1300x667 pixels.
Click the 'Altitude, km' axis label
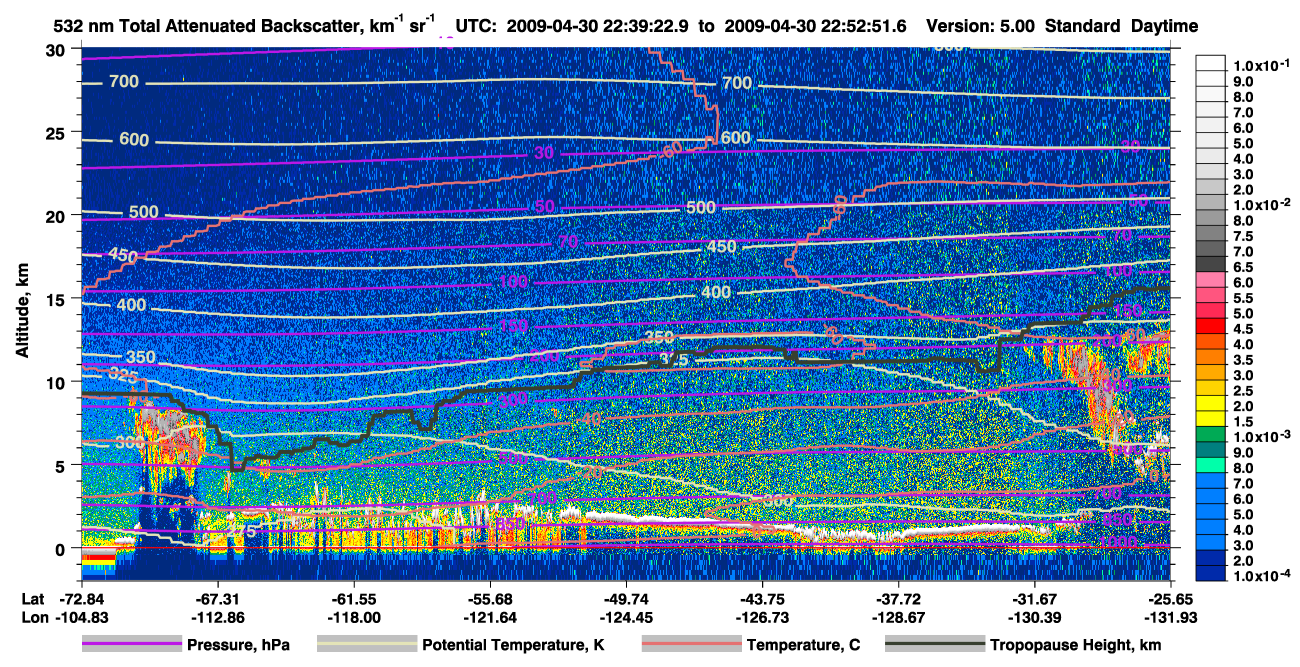[x=22, y=312]
